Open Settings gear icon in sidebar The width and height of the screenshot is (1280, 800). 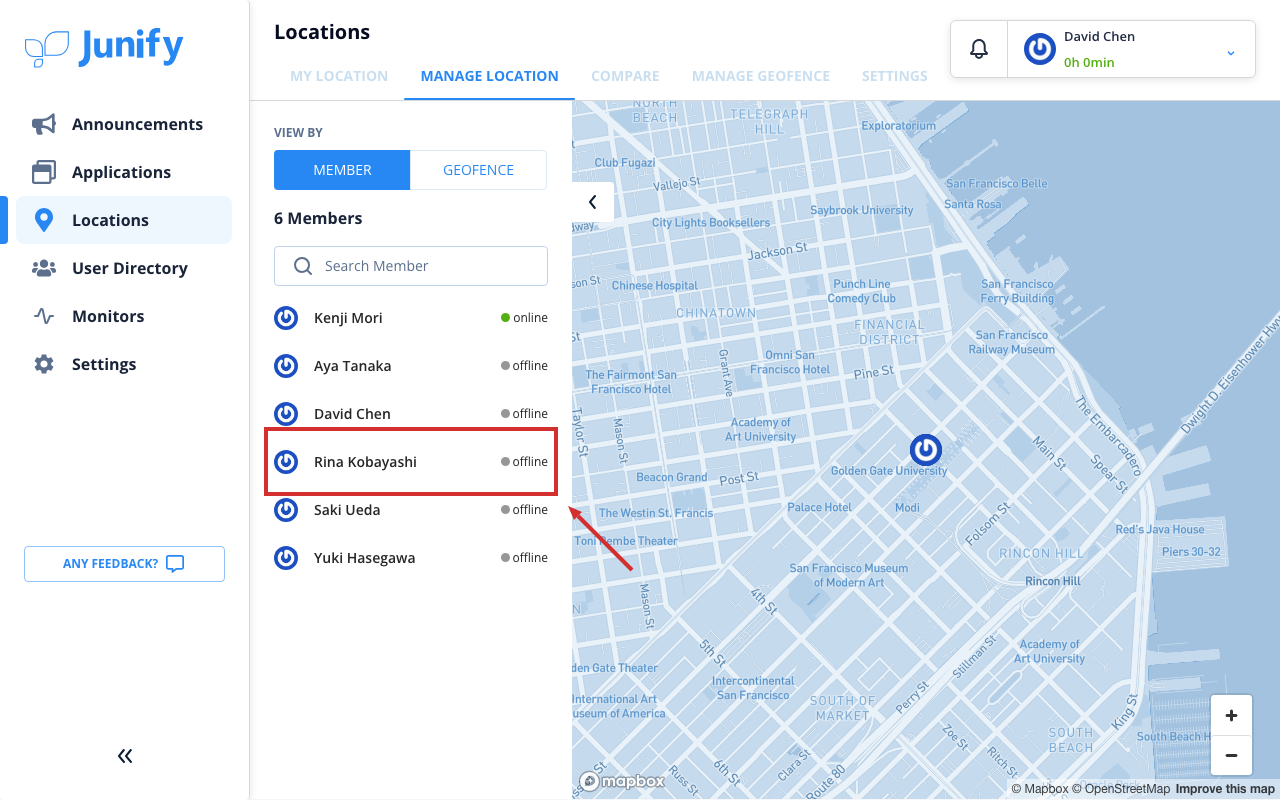tap(44, 364)
